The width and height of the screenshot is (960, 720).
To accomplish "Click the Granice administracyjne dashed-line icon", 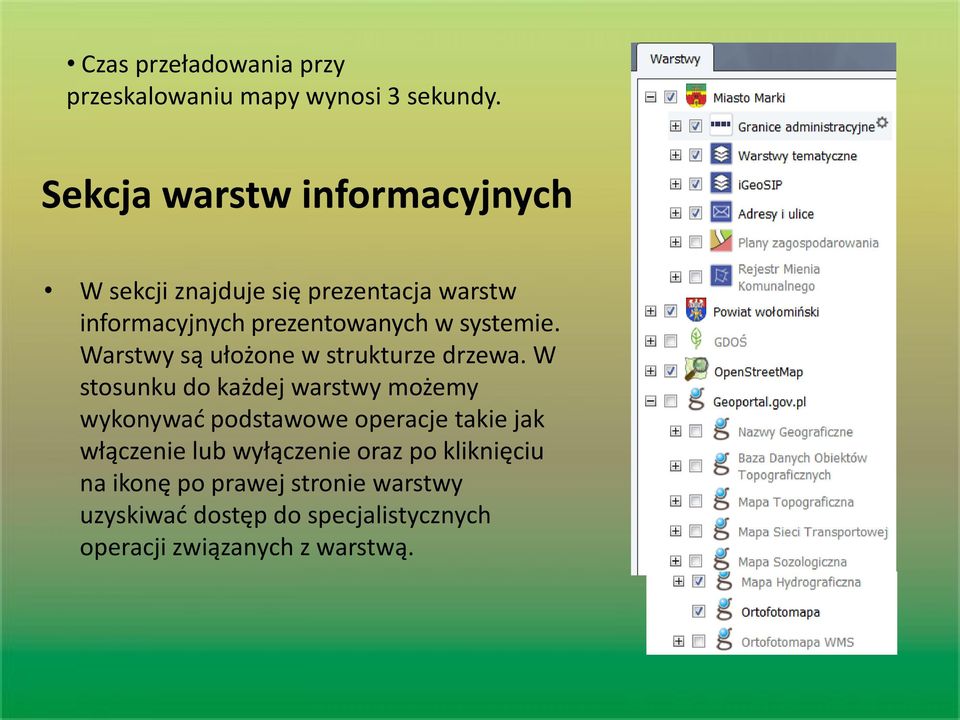I will coord(721,125).
